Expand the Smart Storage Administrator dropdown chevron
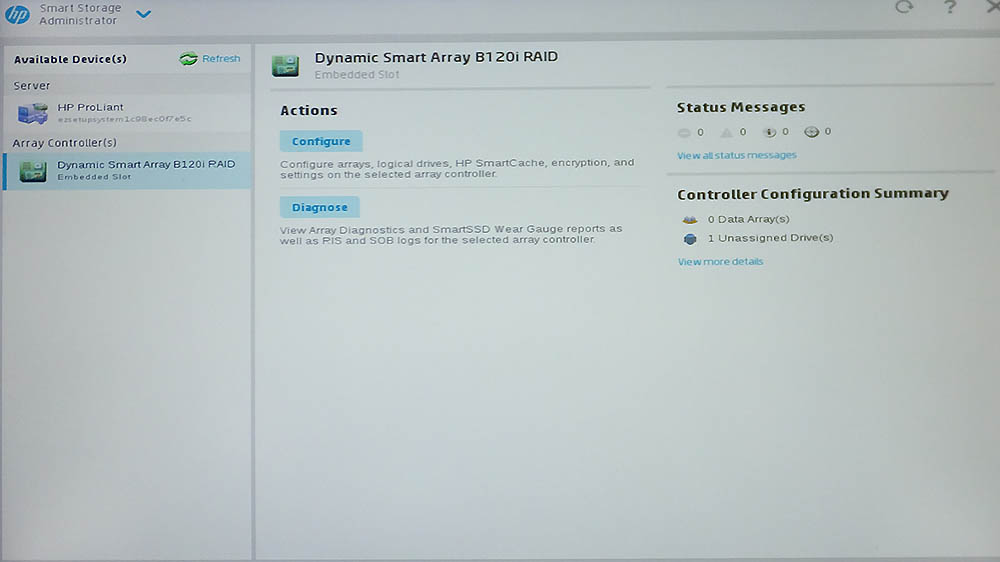The height and width of the screenshot is (562, 1000). tap(143, 13)
